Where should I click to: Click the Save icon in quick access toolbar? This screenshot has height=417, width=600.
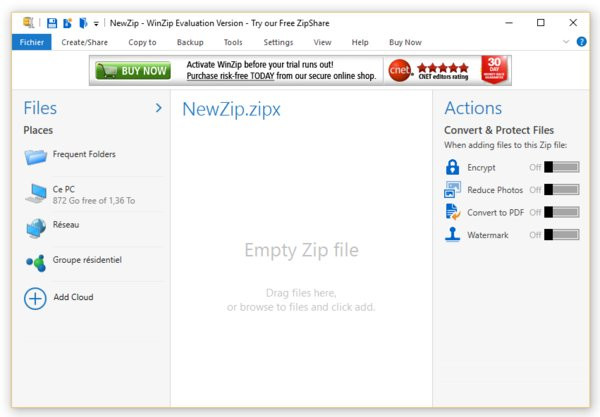[x=52, y=22]
